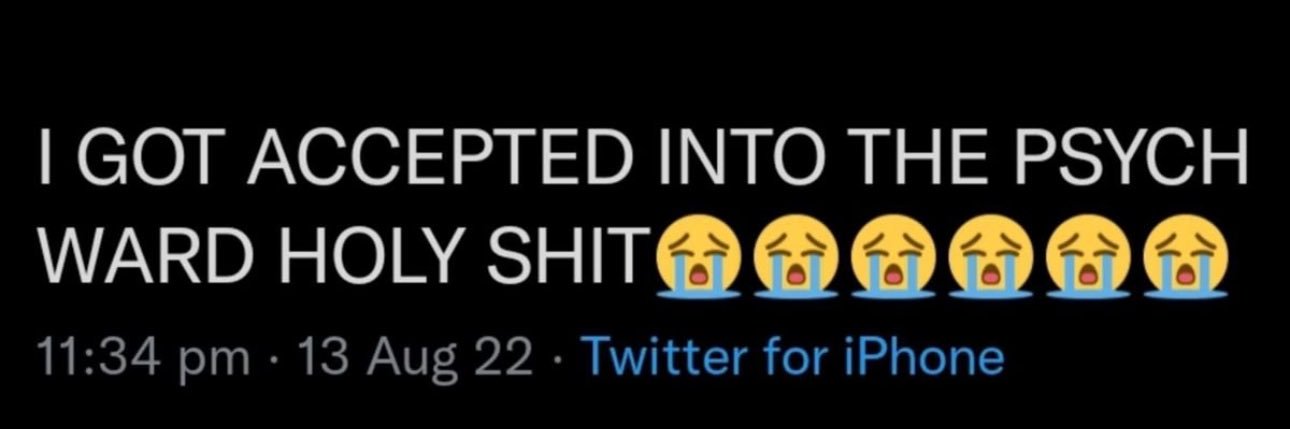Click the 13 Aug 22 date
The width and height of the screenshot is (1290, 429).
coord(407,358)
